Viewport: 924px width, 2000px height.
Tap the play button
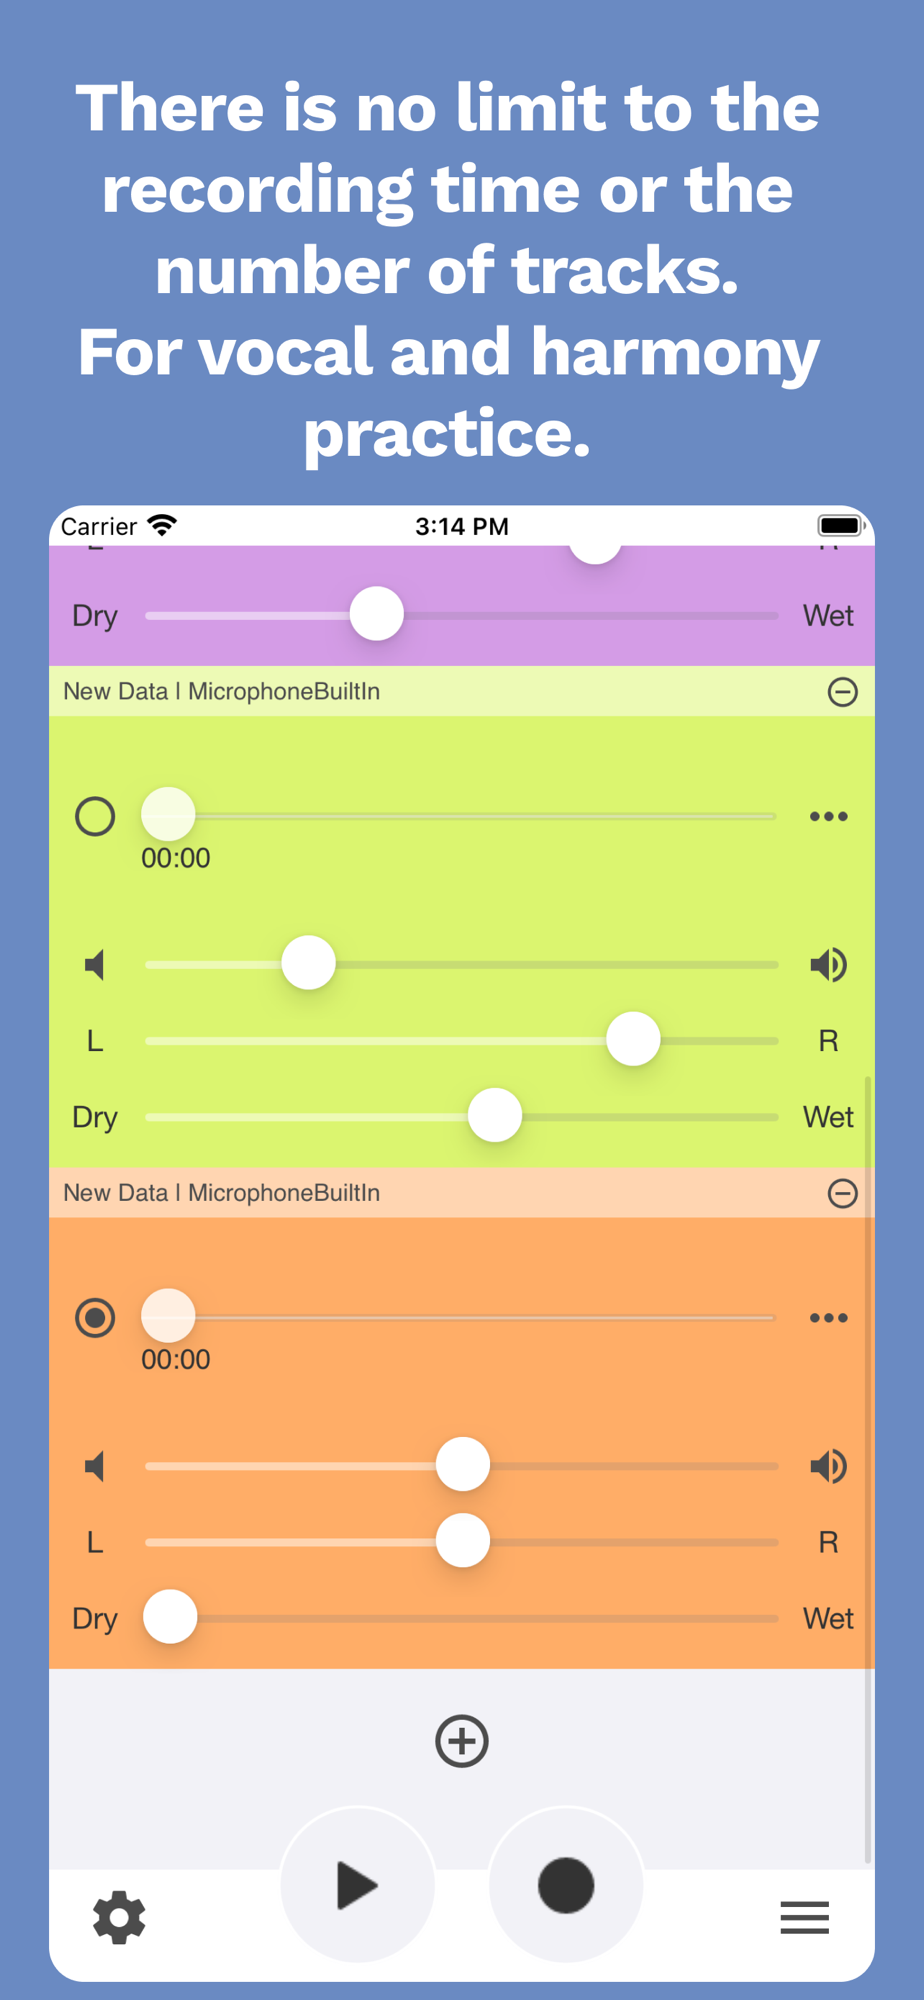358,1885
